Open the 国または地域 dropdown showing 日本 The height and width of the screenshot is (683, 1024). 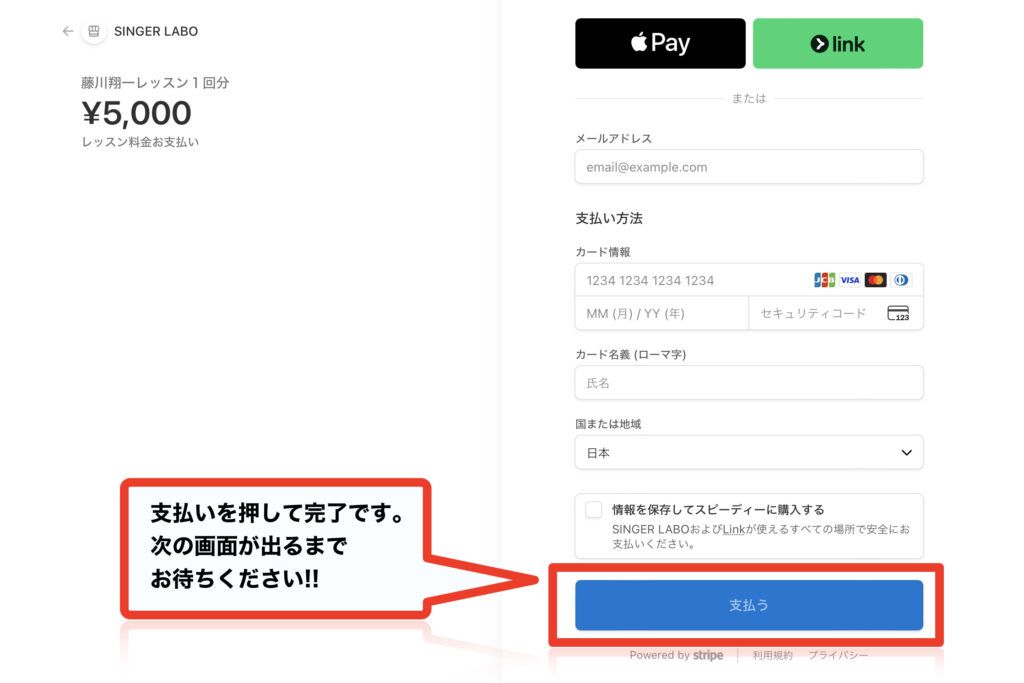pyautogui.click(x=749, y=453)
